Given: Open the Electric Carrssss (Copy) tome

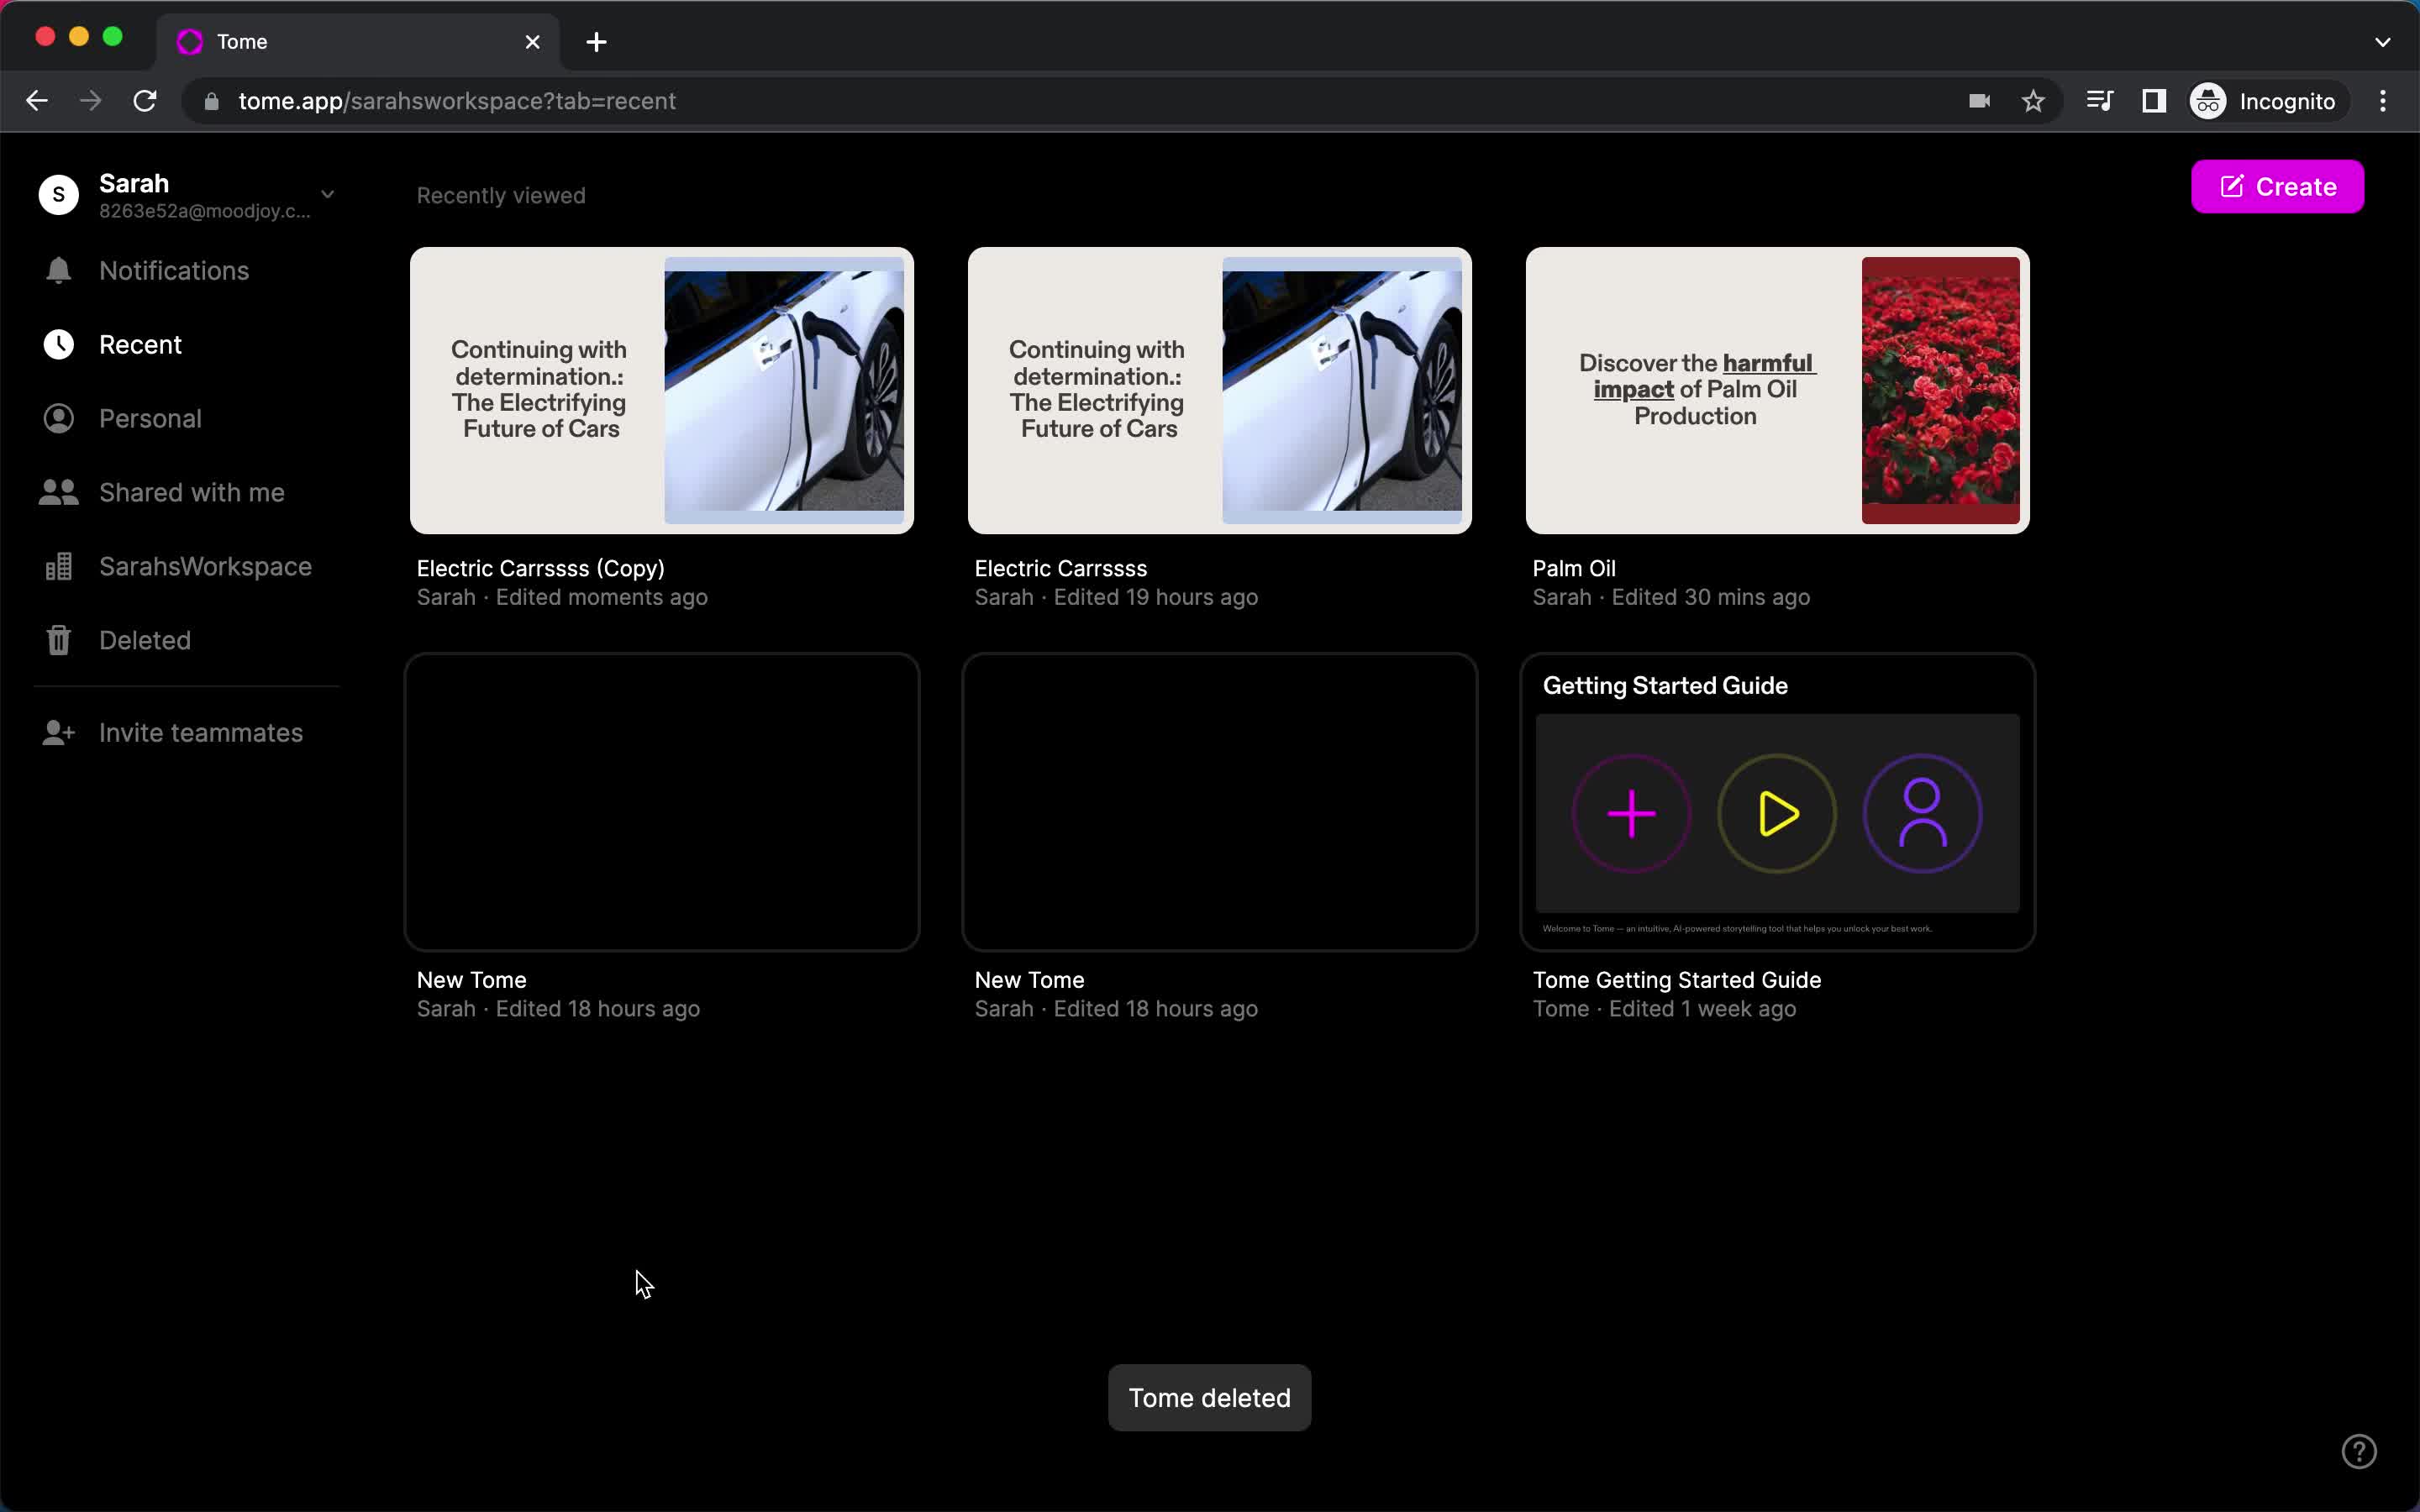Looking at the screenshot, I should click(x=662, y=391).
